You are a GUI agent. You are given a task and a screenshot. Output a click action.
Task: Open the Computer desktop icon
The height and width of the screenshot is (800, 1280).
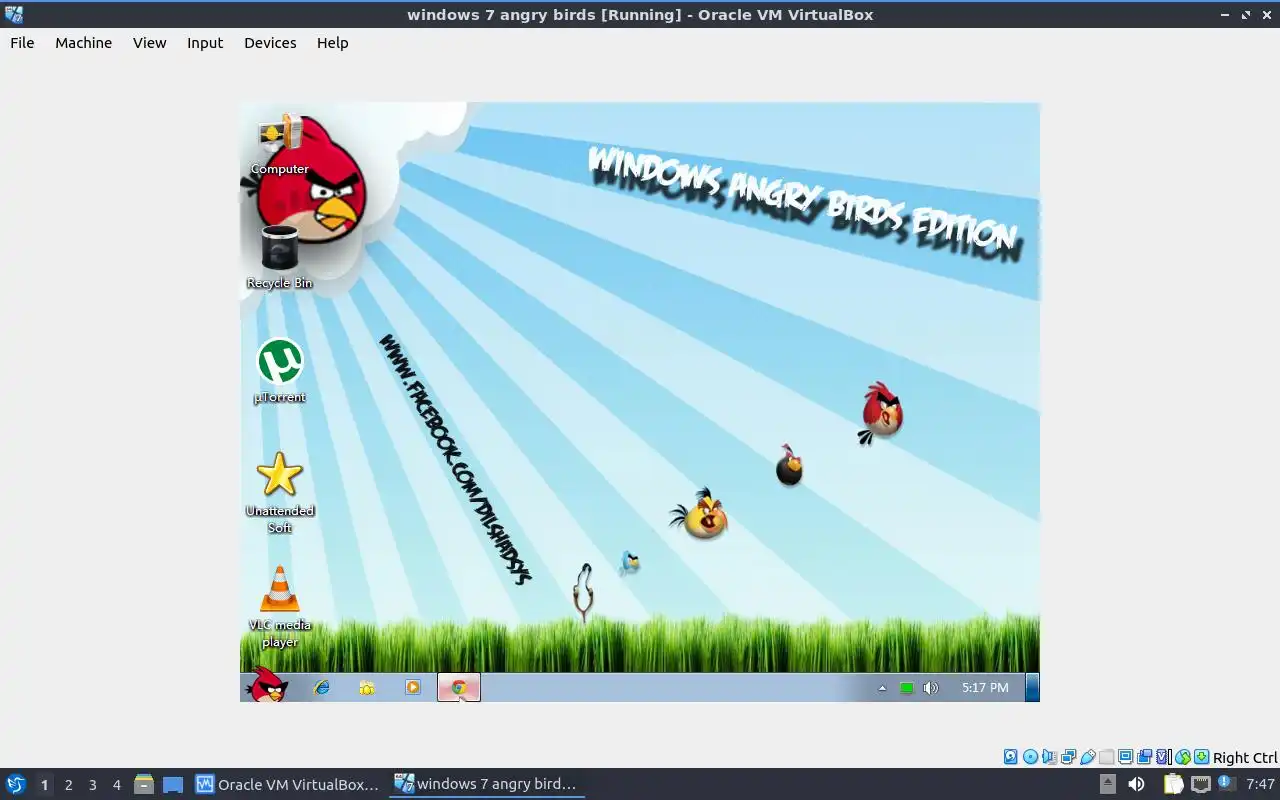(x=280, y=144)
